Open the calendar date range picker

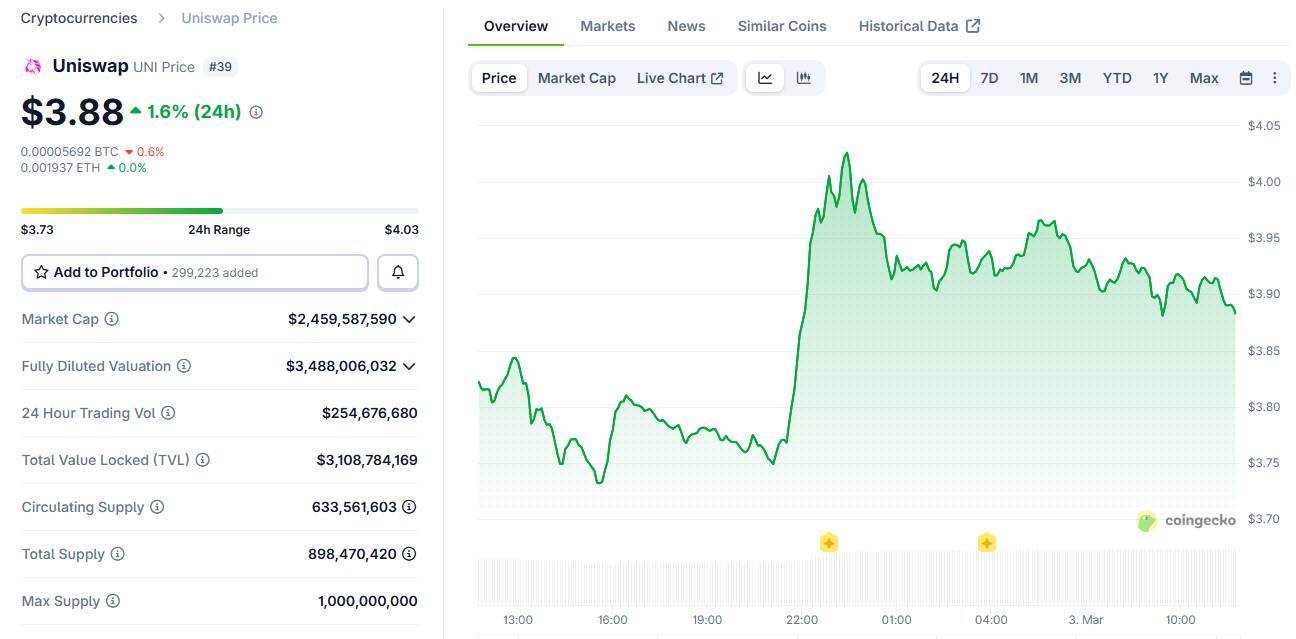1246,78
